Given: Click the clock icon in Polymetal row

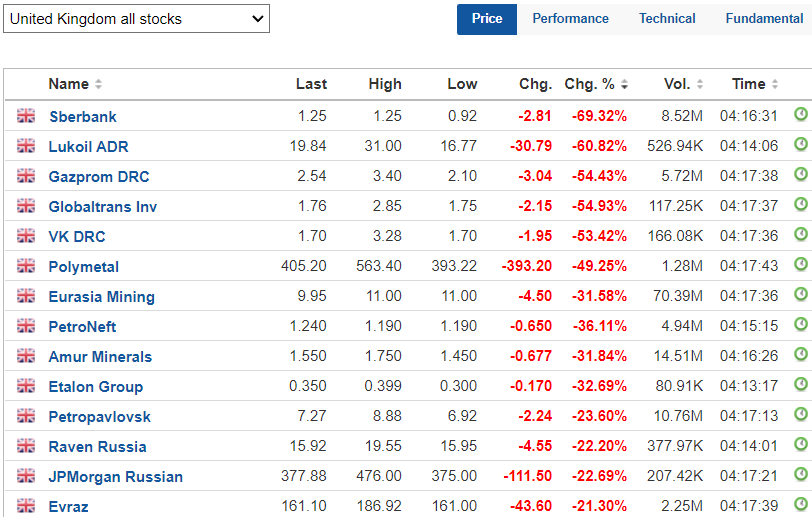Looking at the screenshot, I should (x=800, y=265).
